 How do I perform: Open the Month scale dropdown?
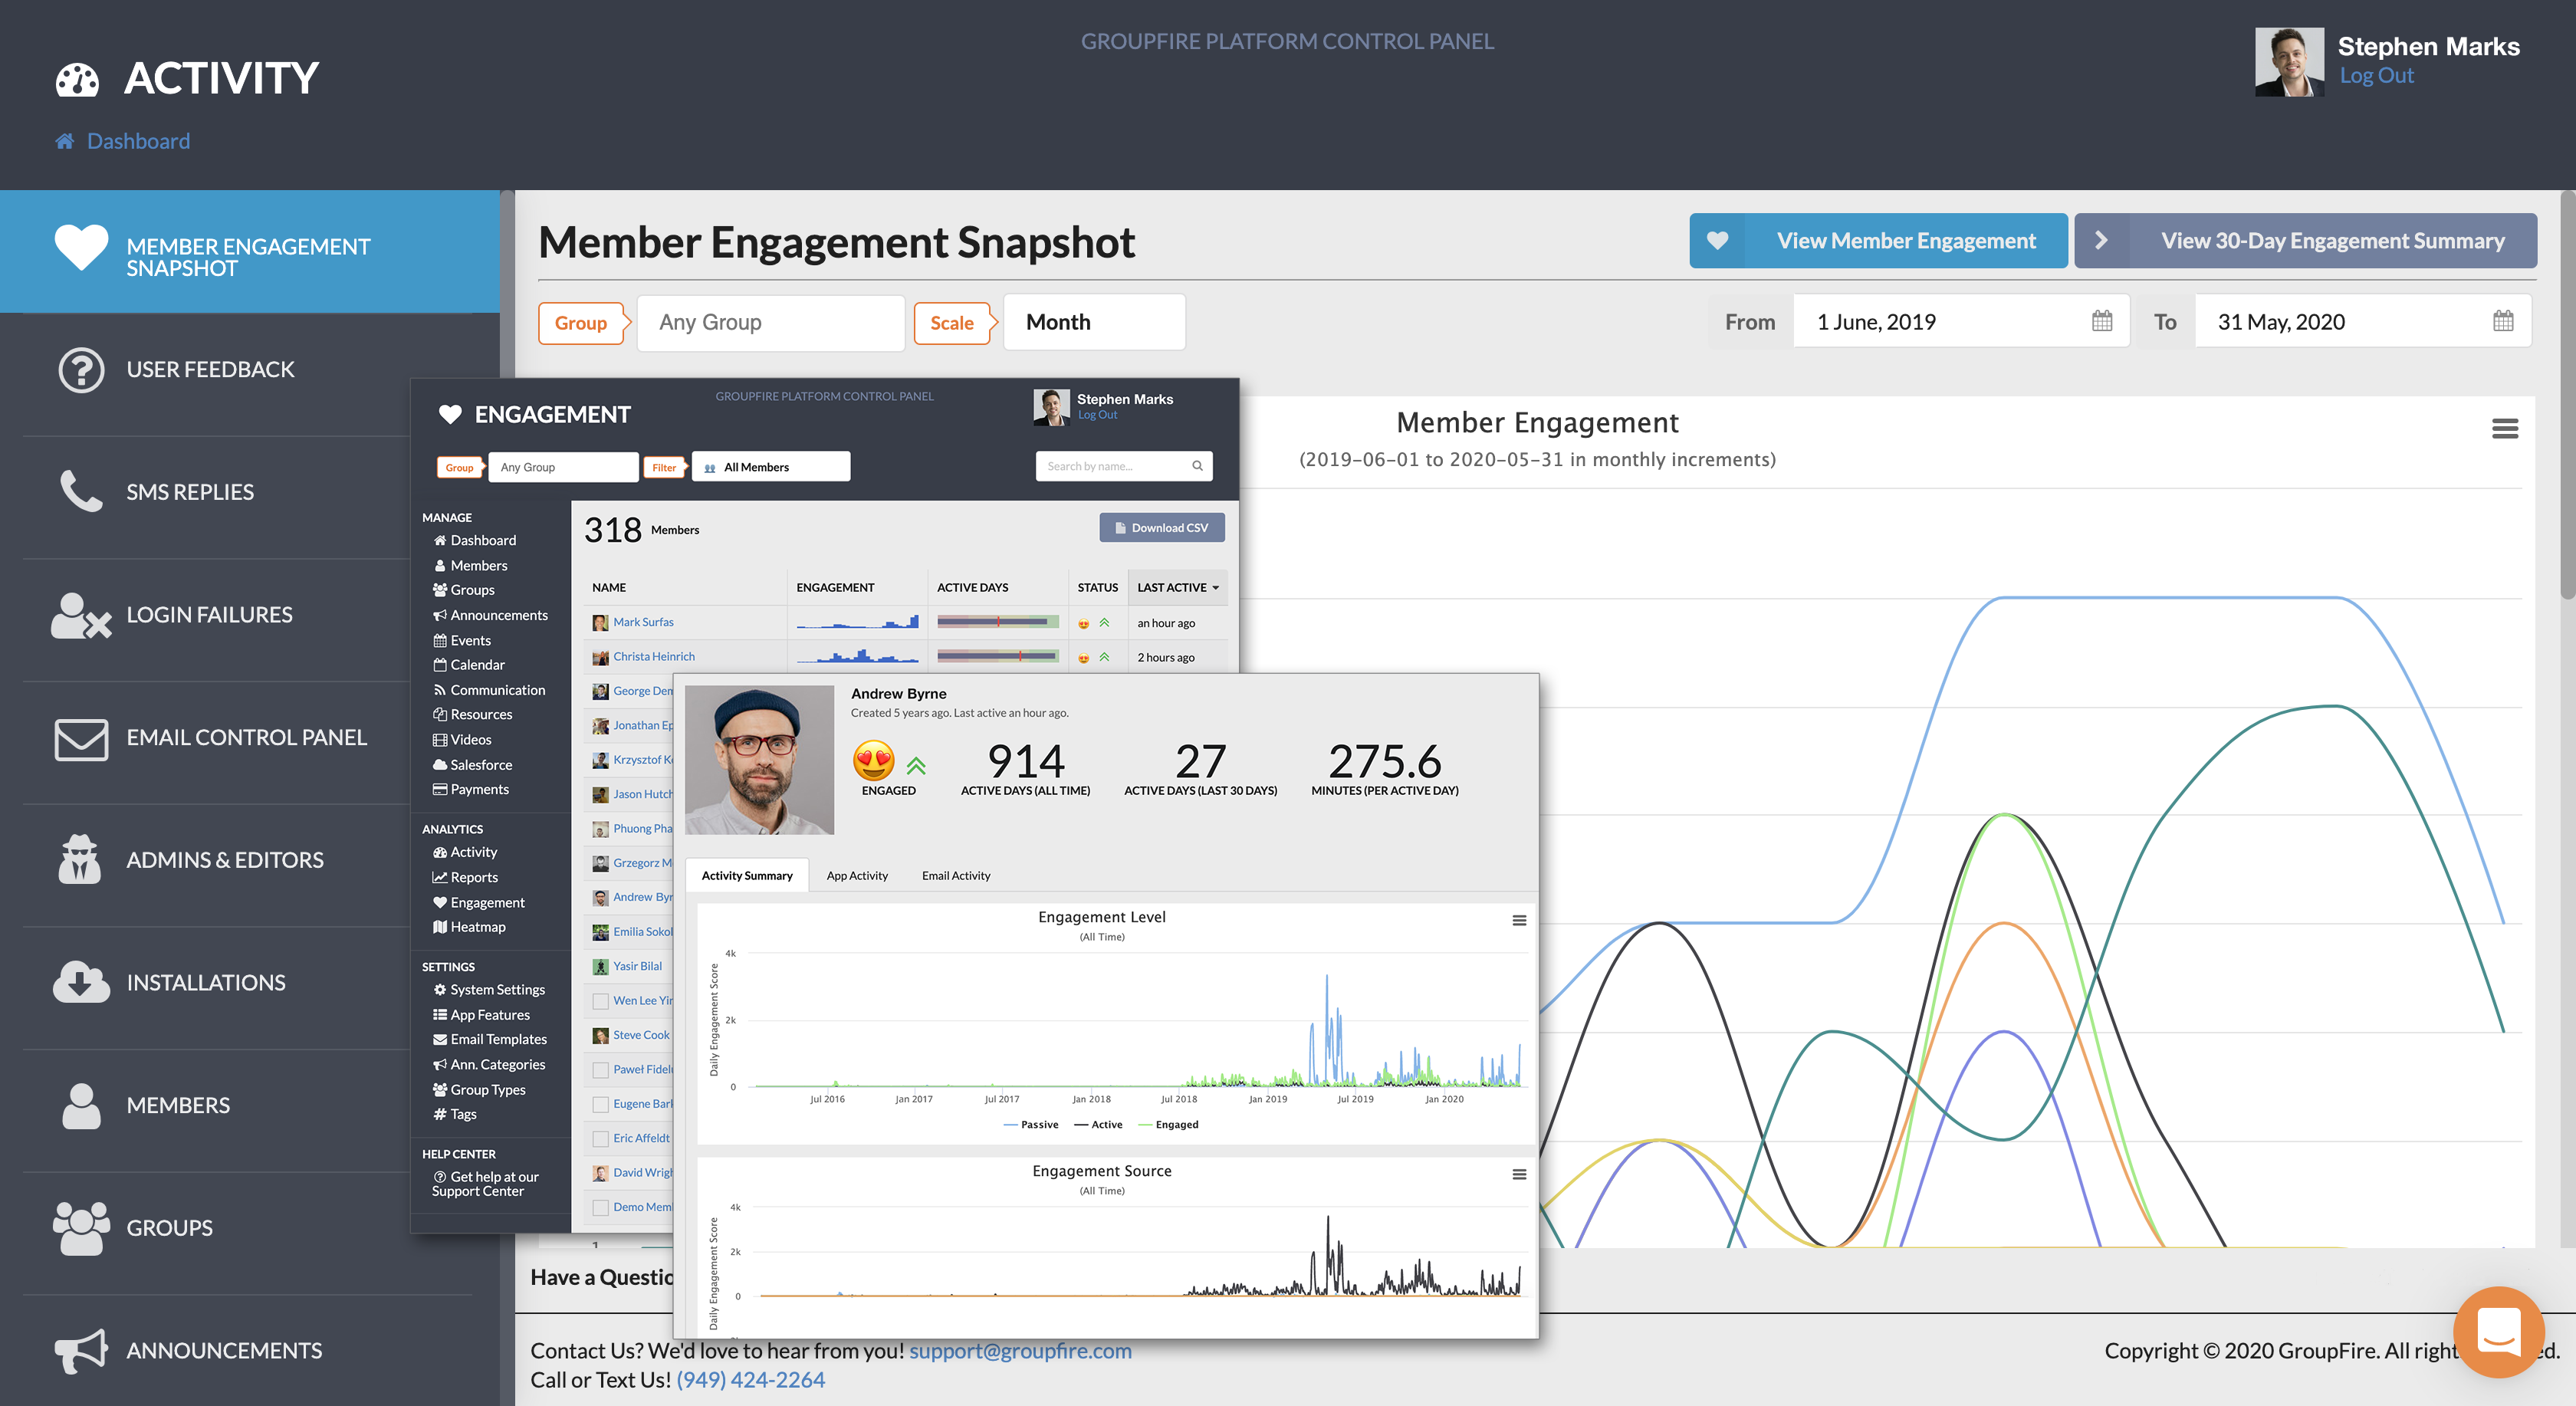pos(1094,322)
